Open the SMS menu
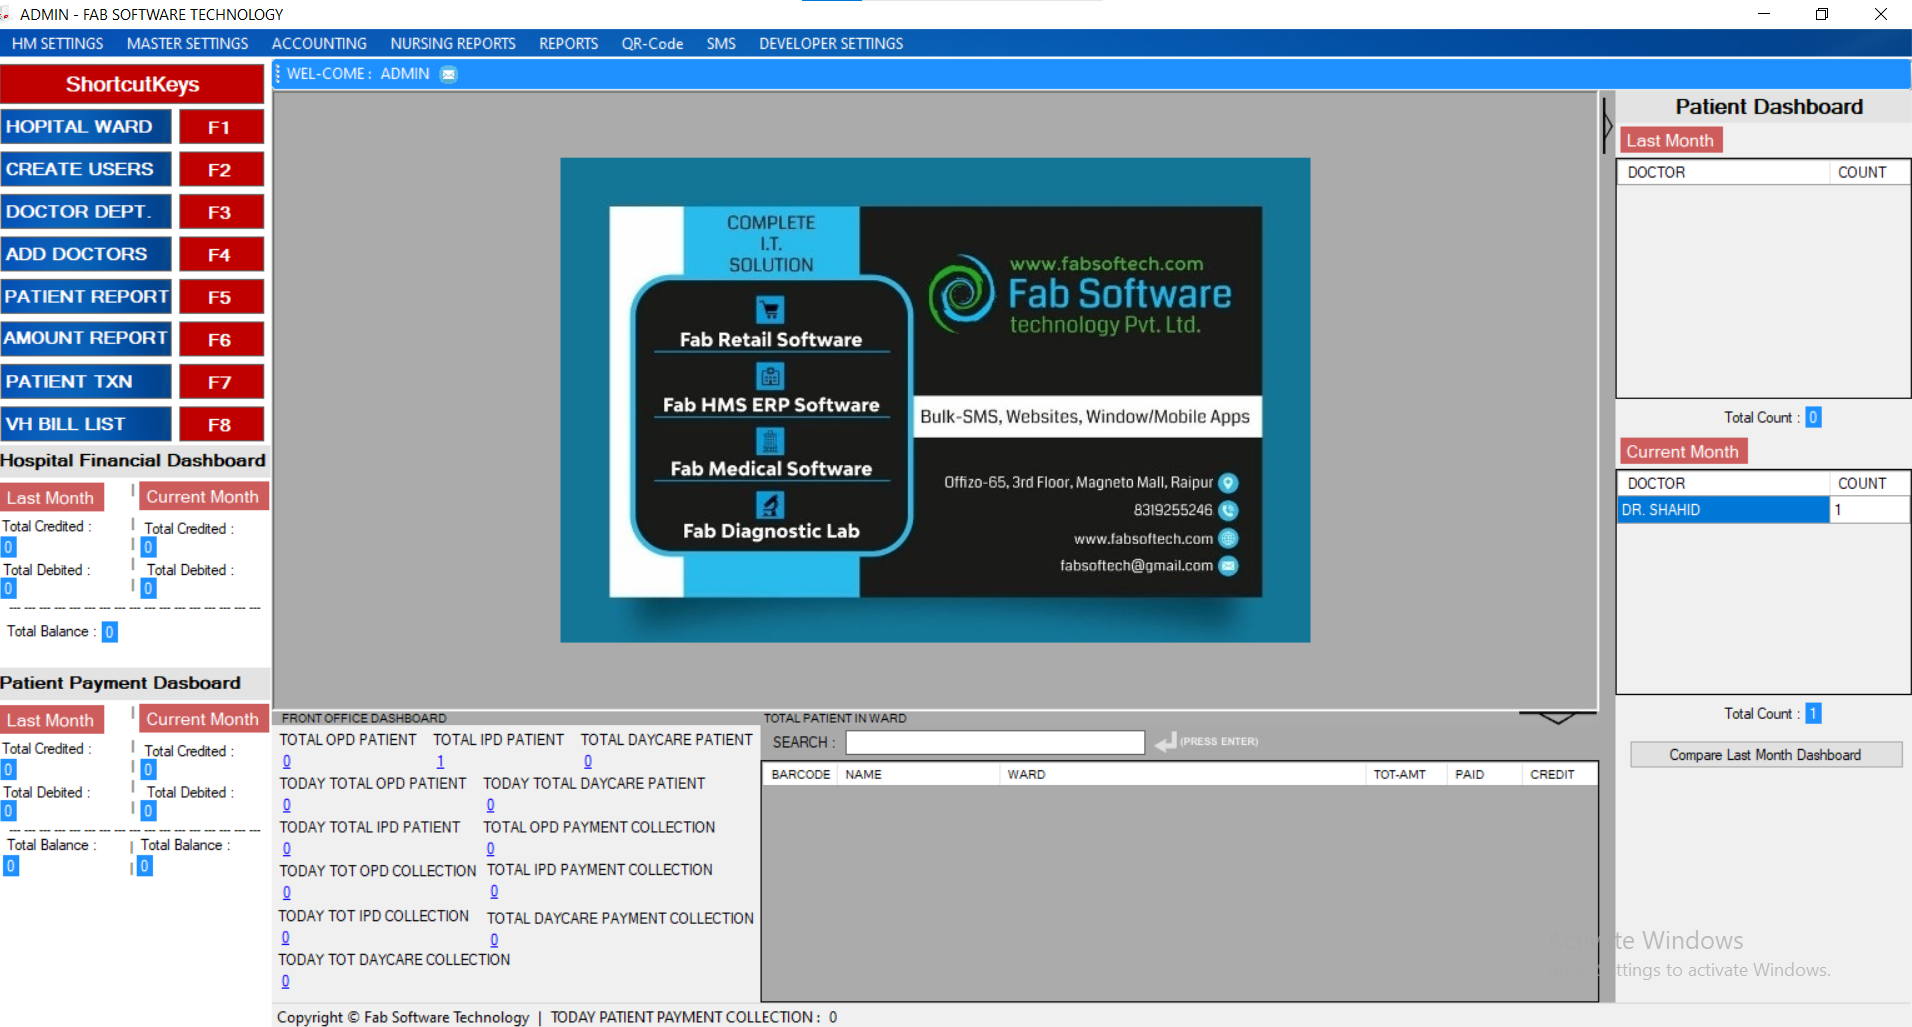 tap(721, 44)
